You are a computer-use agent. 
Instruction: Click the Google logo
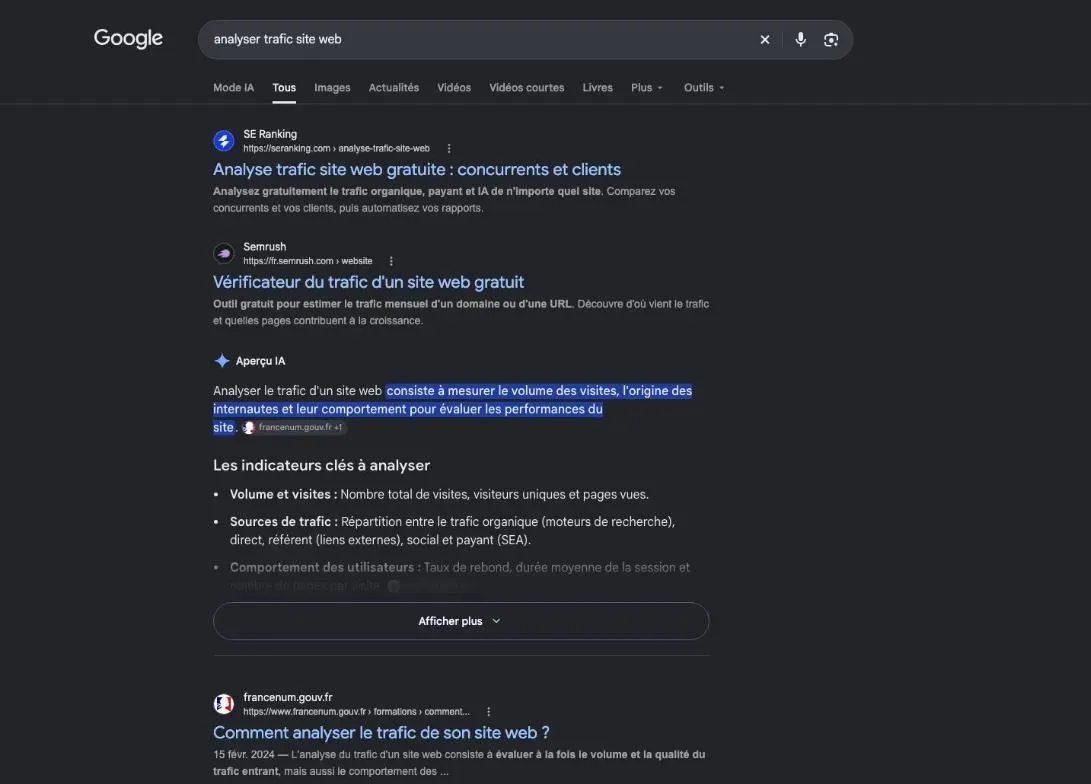pyautogui.click(x=128, y=38)
